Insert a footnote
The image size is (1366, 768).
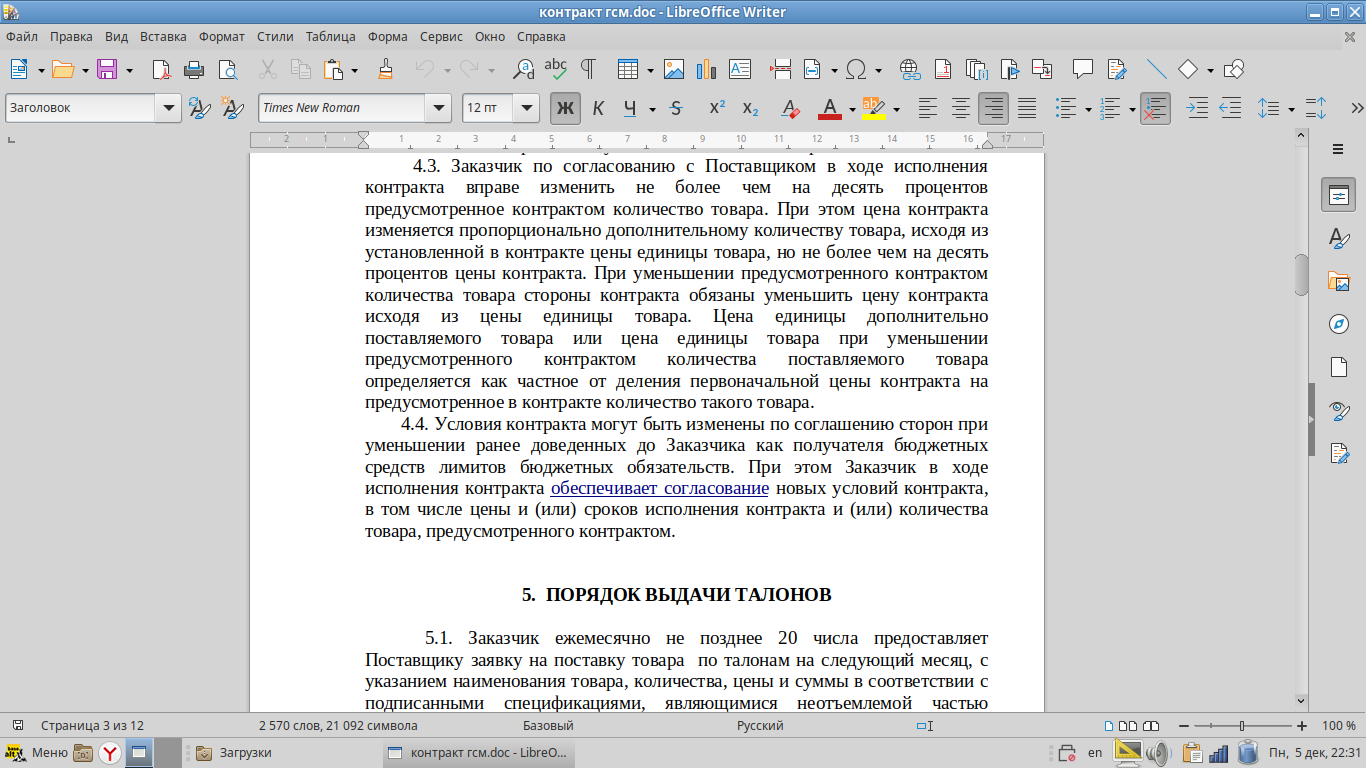click(943, 69)
